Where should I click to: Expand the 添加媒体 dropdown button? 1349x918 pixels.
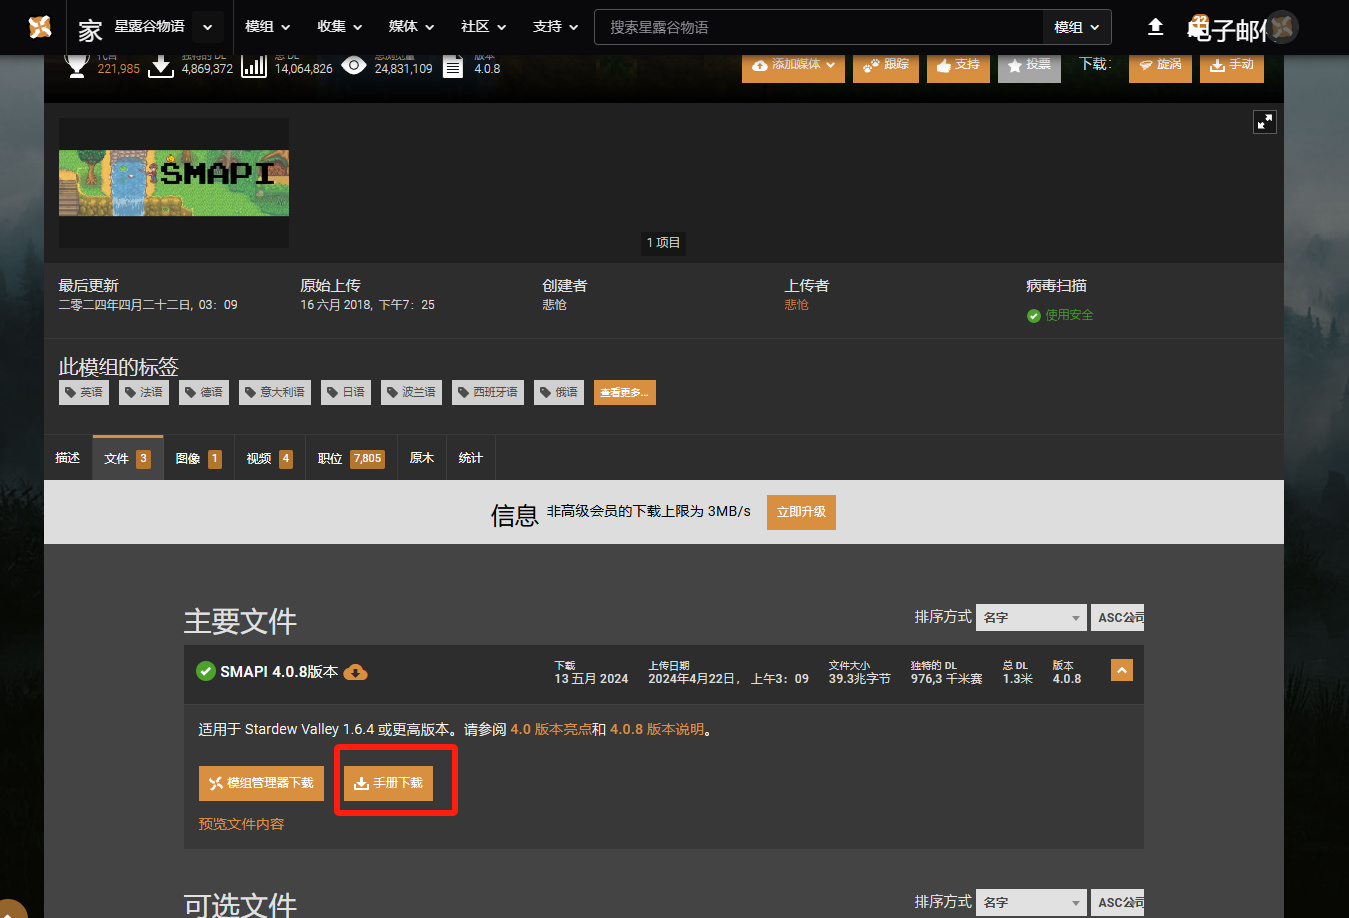coord(793,65)
